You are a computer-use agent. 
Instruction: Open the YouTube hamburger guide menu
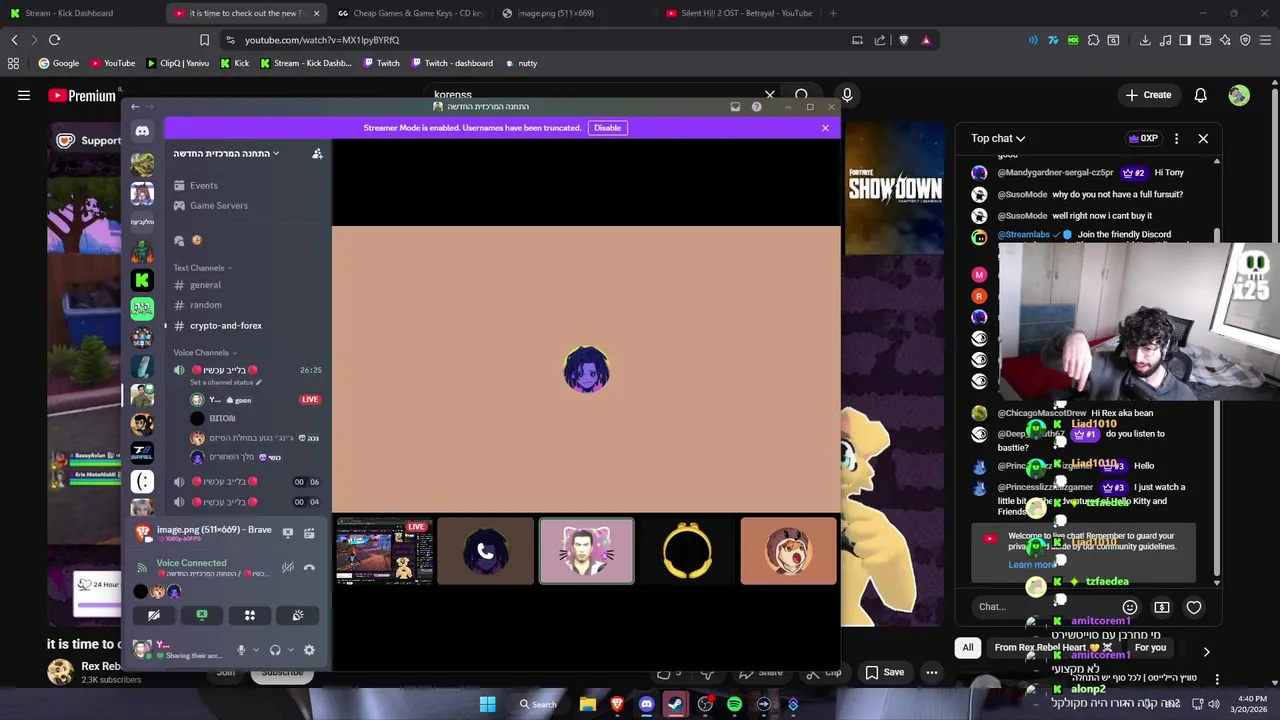click(x=24, y=95)
